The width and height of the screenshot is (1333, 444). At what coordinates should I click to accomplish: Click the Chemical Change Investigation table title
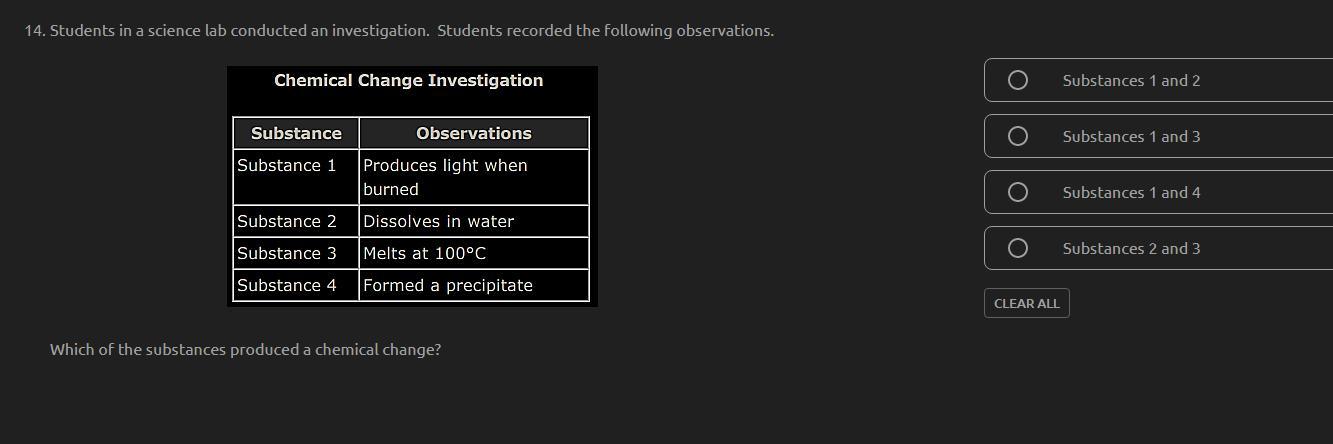pyautogui.click(x=408, y=81)
